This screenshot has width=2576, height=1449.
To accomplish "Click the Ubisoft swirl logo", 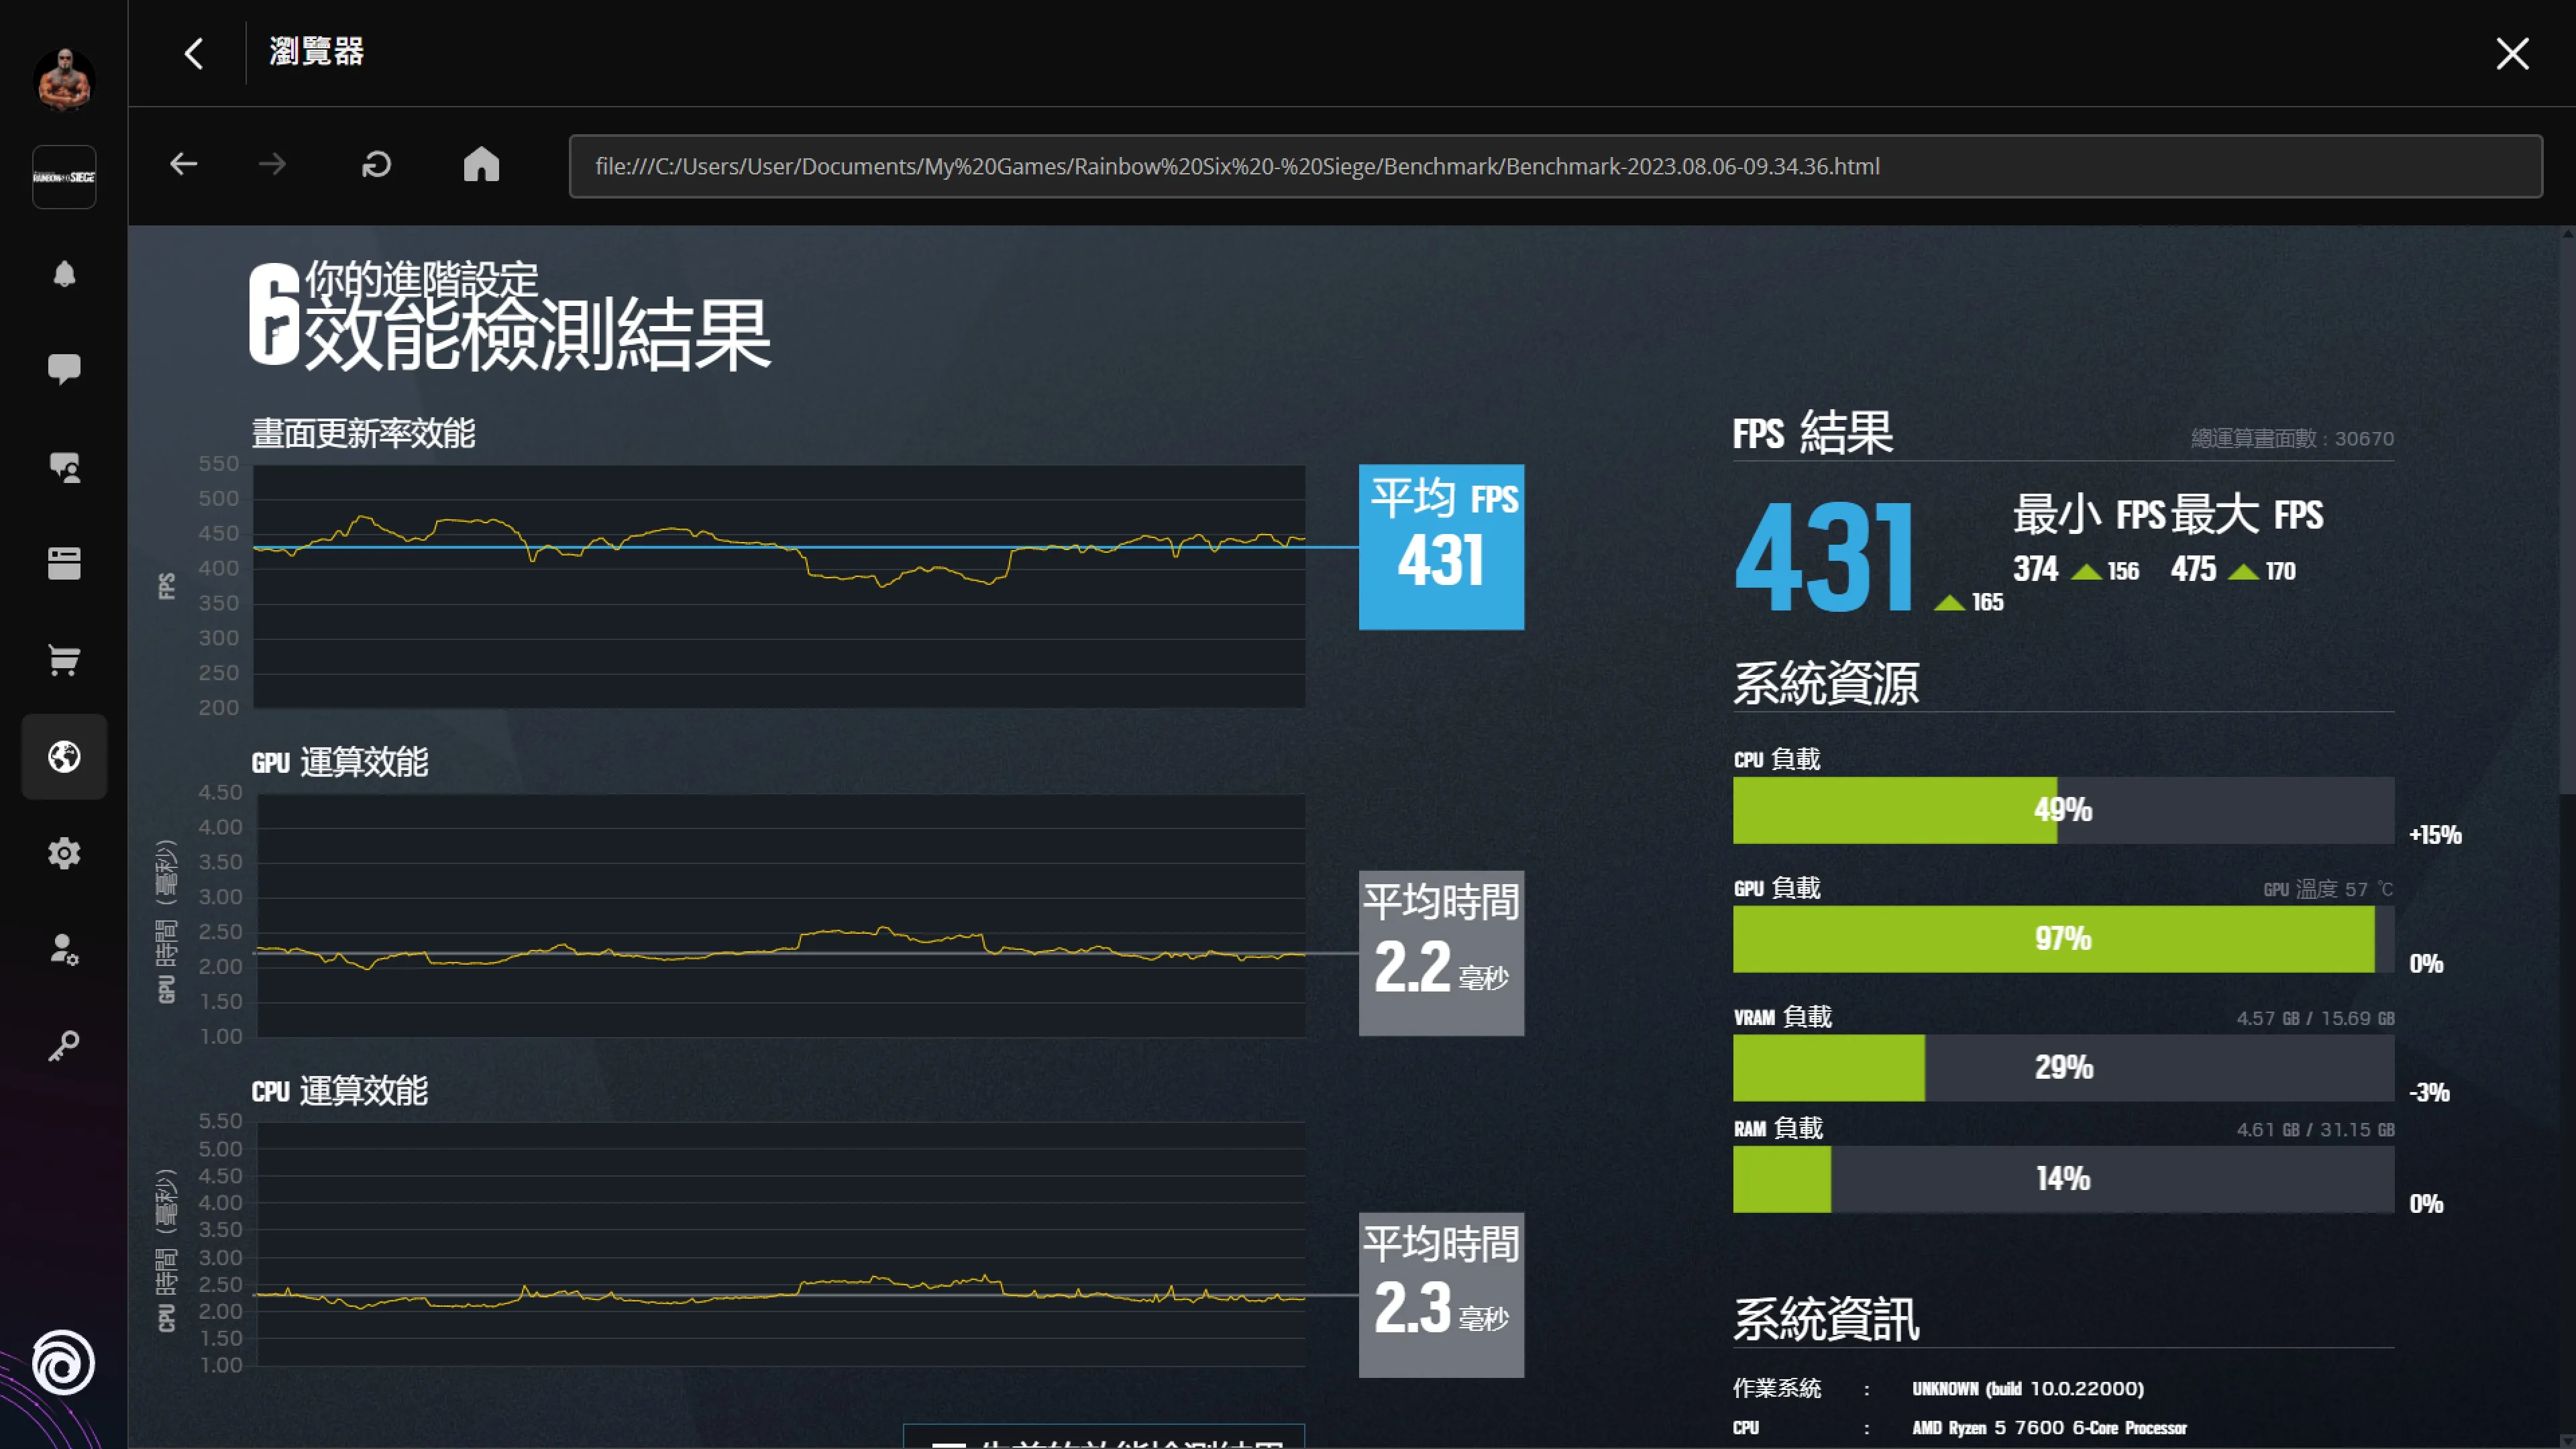I will pyautogui.click(x=64, y=1362).
